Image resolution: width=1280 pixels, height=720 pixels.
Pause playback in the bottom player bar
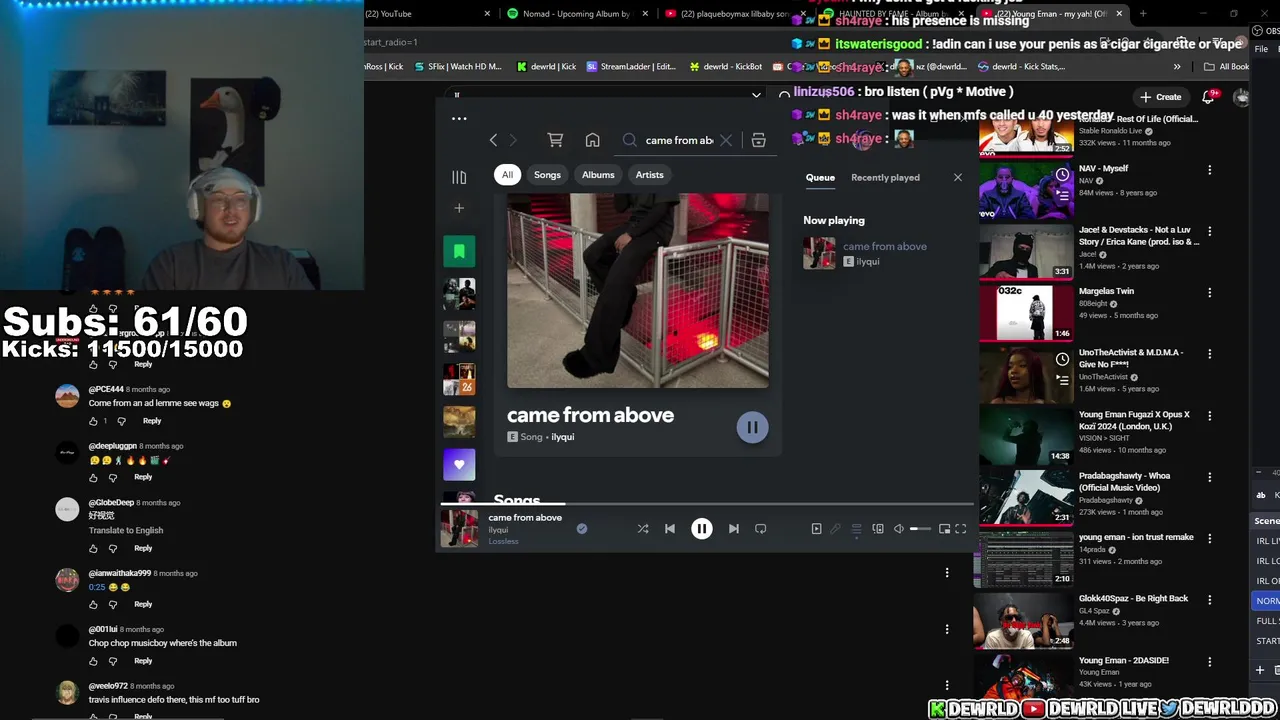[702, 529]
